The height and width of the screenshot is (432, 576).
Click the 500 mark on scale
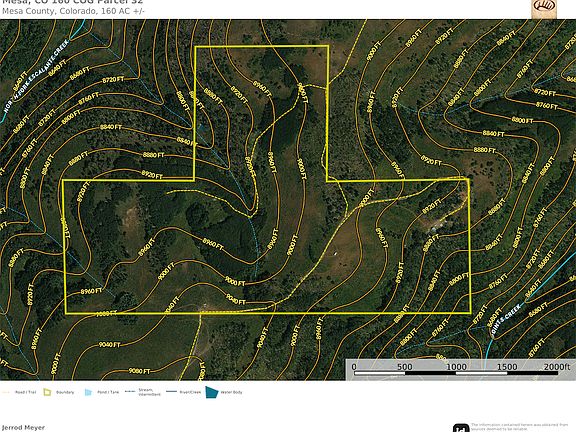pos(404,366)
